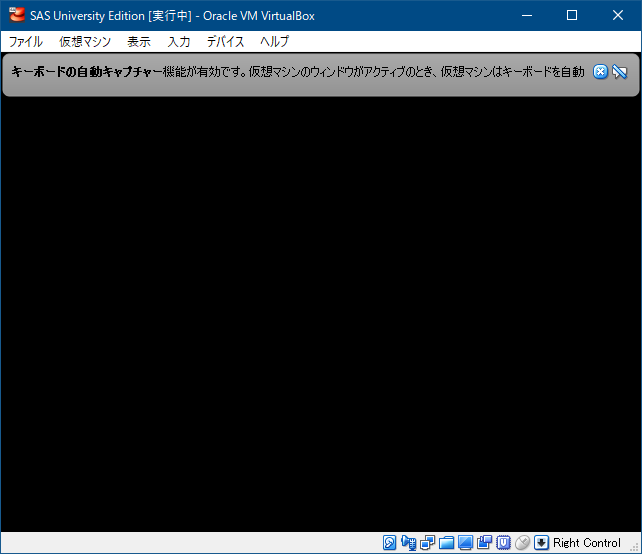The height and width of the screenshot is (554, 642).
Task: Click the hard disk activity icon
Action: tap(389, 543)
